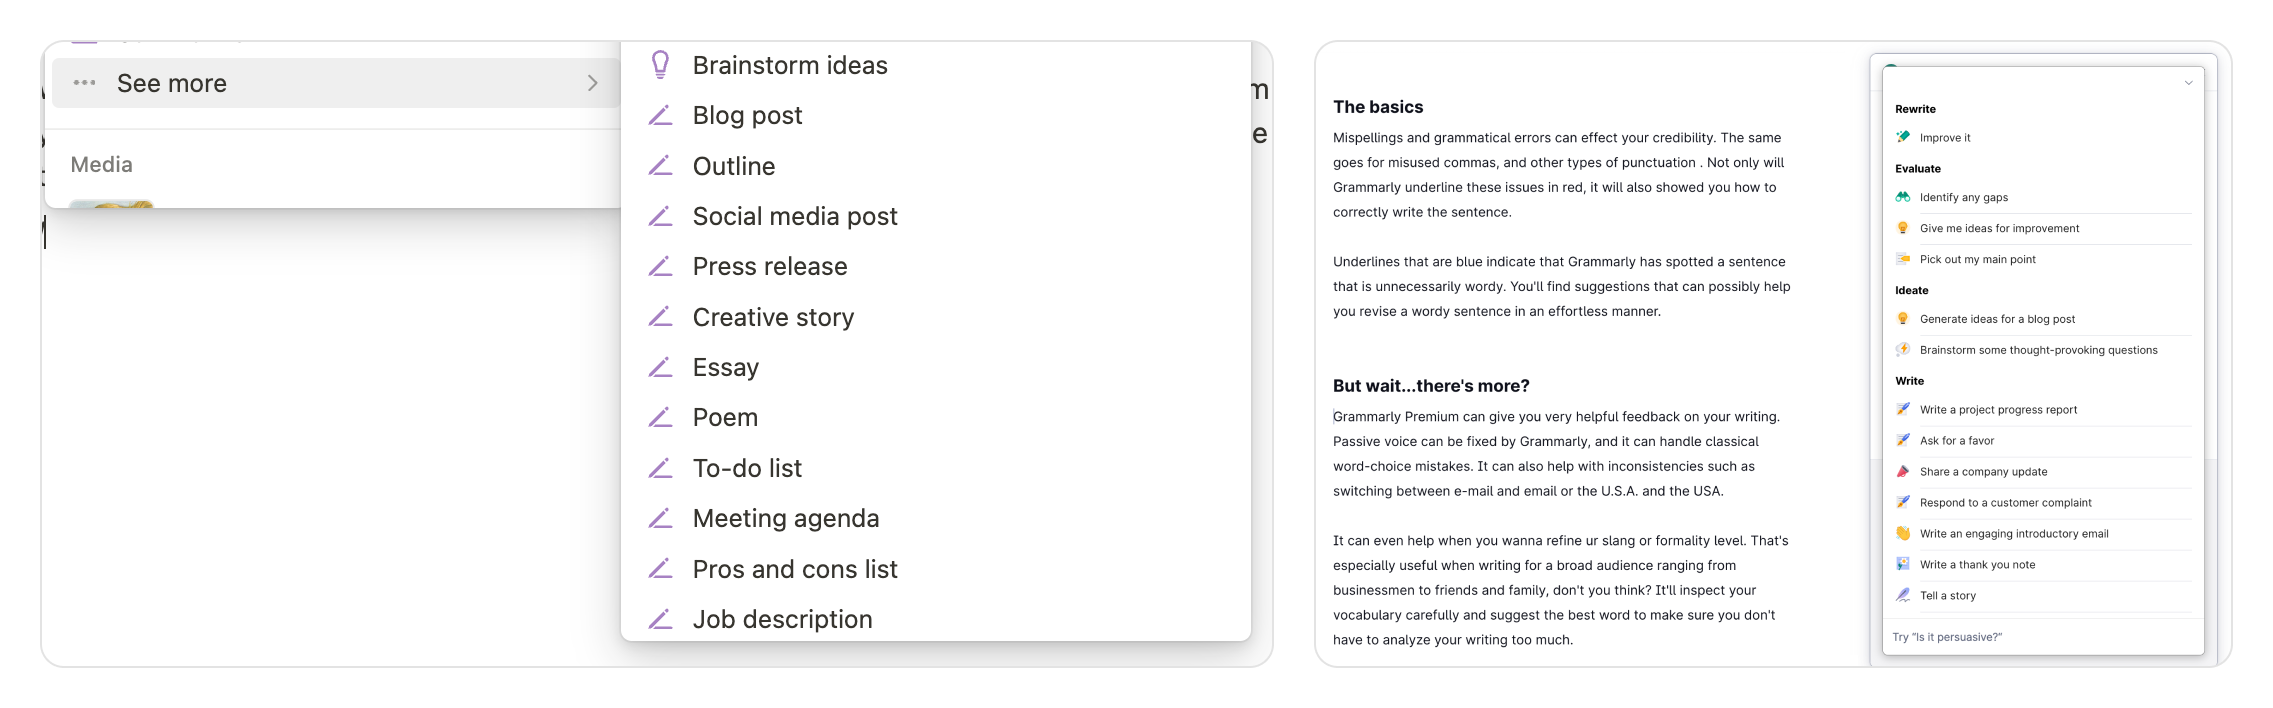The image size is (2273, 708).
Task: Click the feather quill icon beside Tell a story
Action: click(x=1903, y=595)
